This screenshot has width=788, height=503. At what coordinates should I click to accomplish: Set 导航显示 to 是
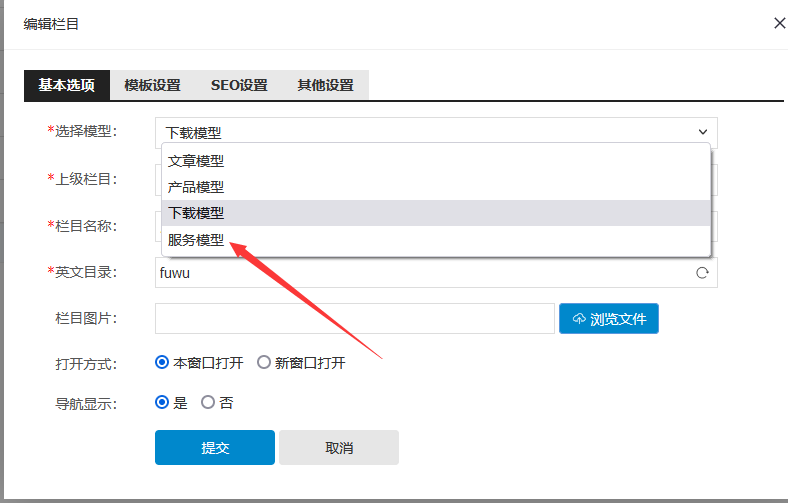(x=162, y=403)
